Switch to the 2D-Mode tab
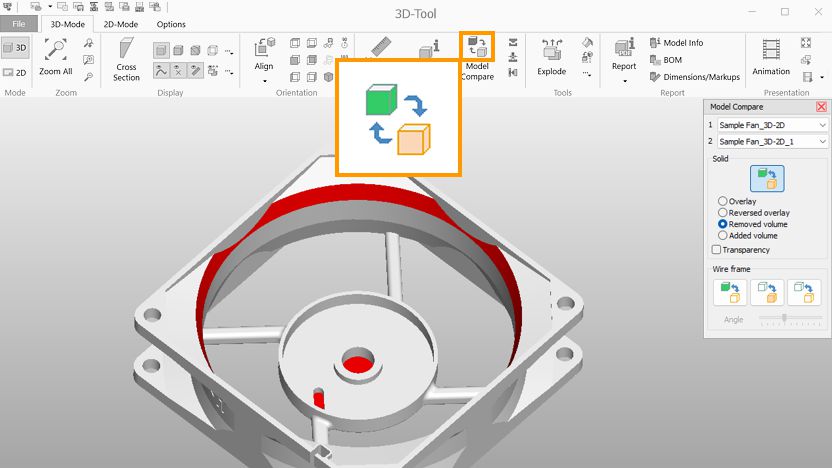The image size is (832, 468). 121,24
